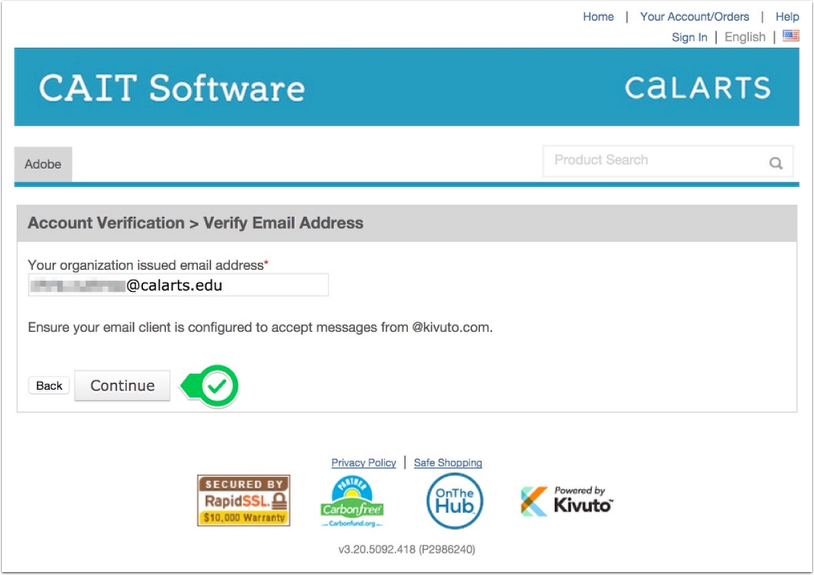Viewport: 814px width, 575px height.
Task: Click the Account Verification heading text
Action: coord(195,223)
